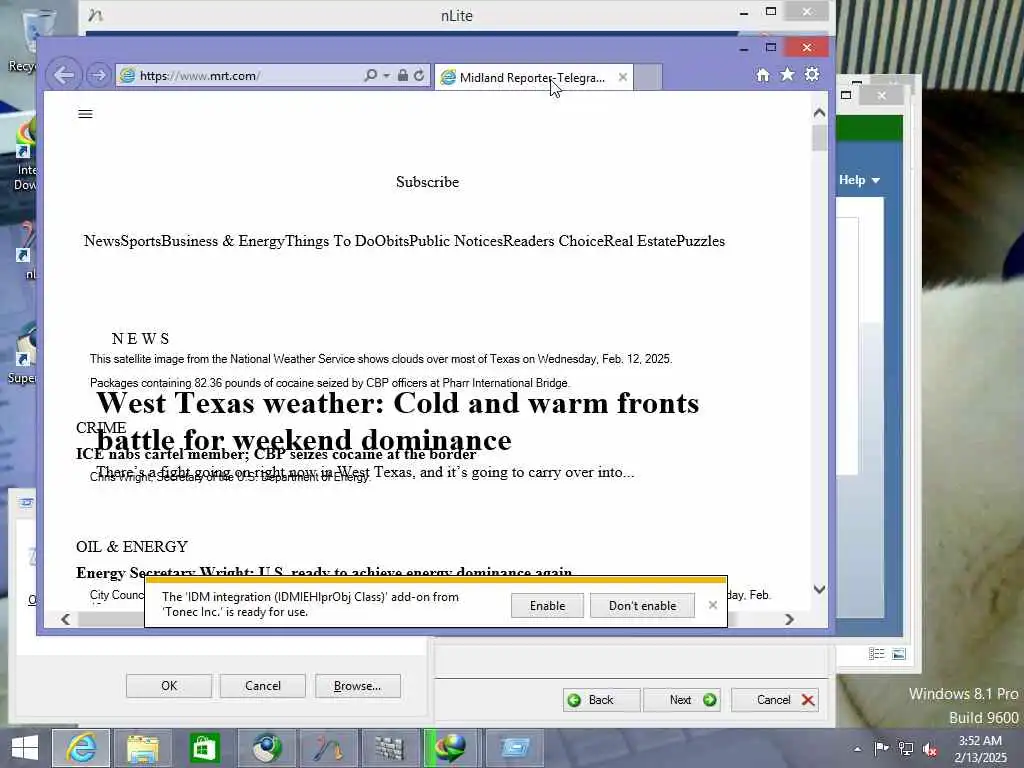The height and width of the screenshot is (768, 1024).
Task: Open the brick wall firewall taskbar icon
Action: pyautogui.click(x=389, y=748)
